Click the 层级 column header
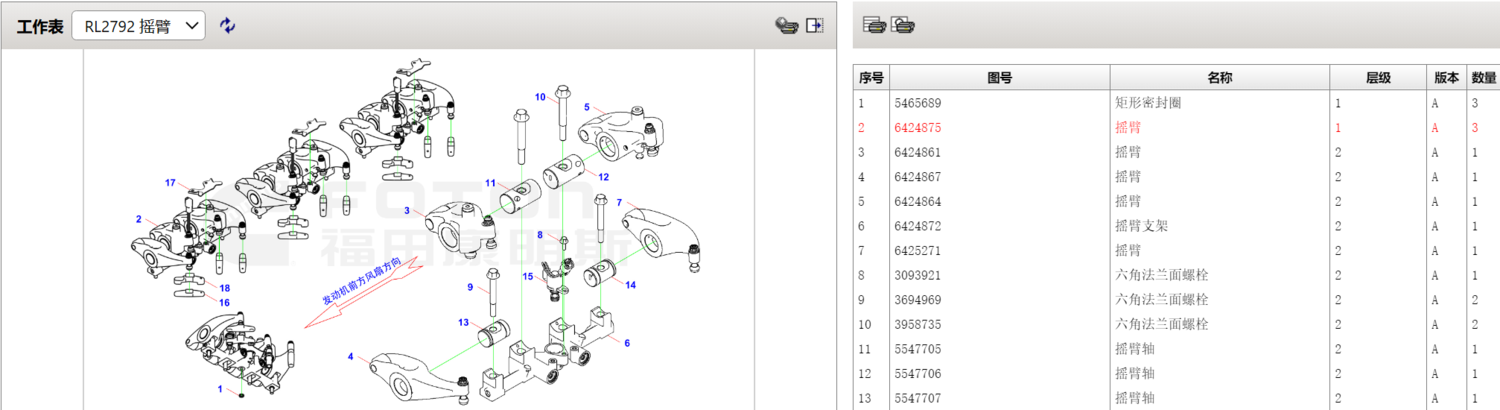This screenshot has height=410, width=1500. (1378, 77)
